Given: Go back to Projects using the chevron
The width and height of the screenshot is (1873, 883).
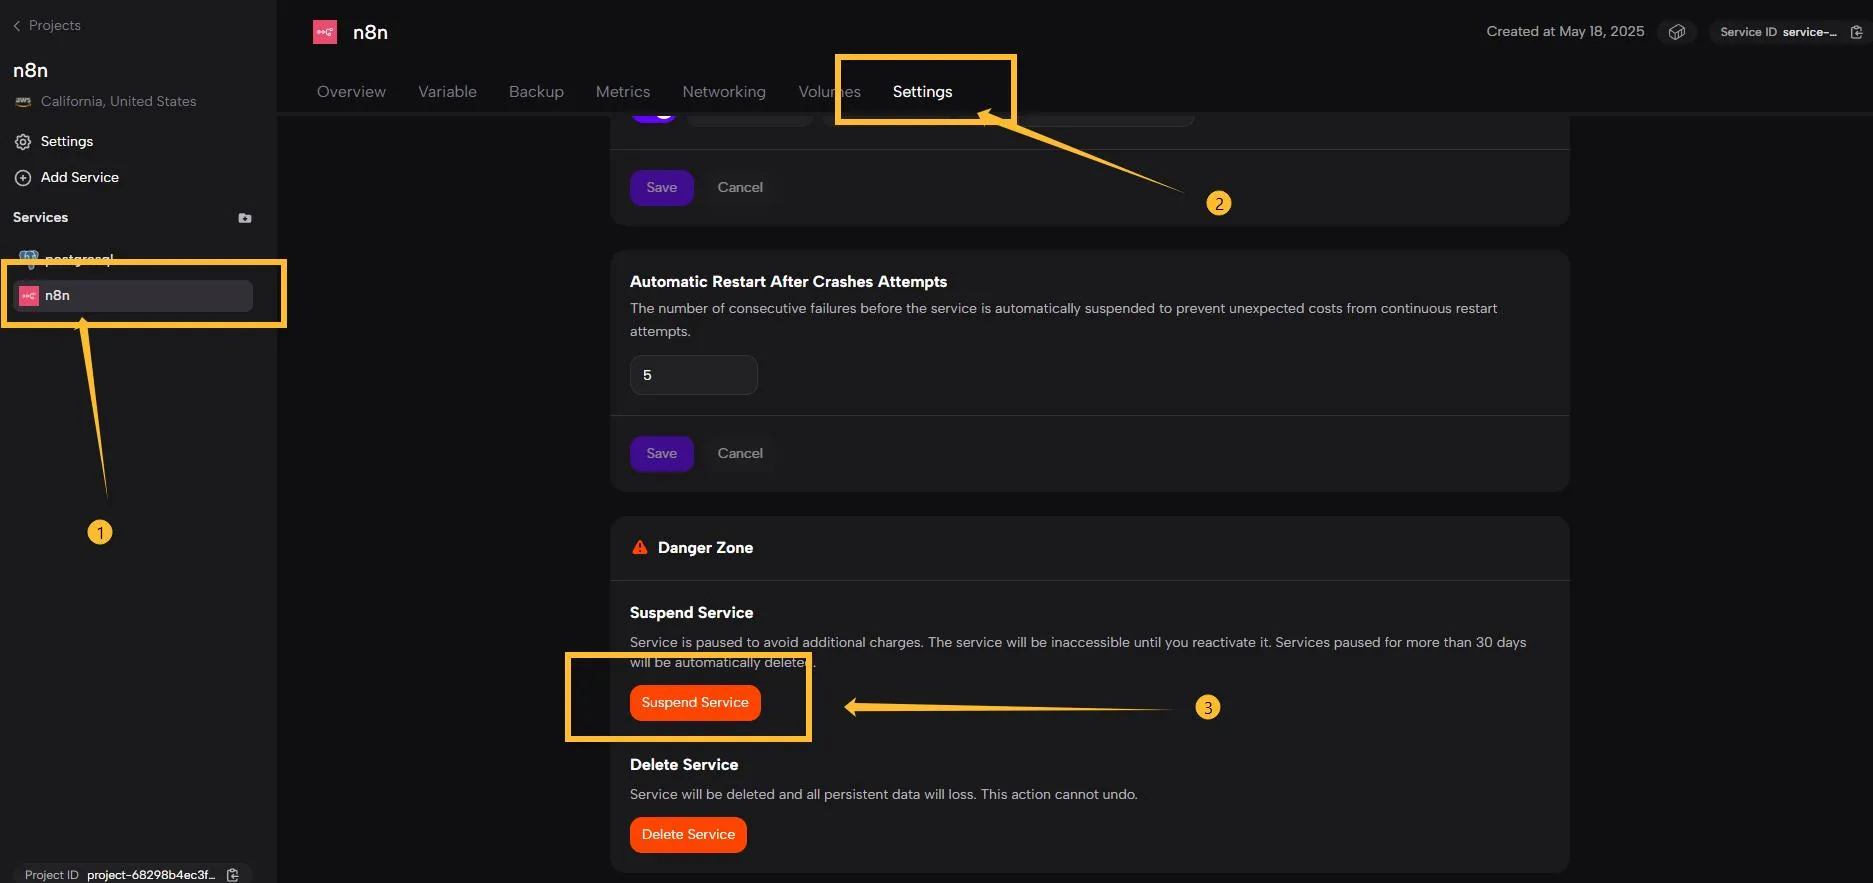Looking at the screenshot, I should tap(17, 26).
